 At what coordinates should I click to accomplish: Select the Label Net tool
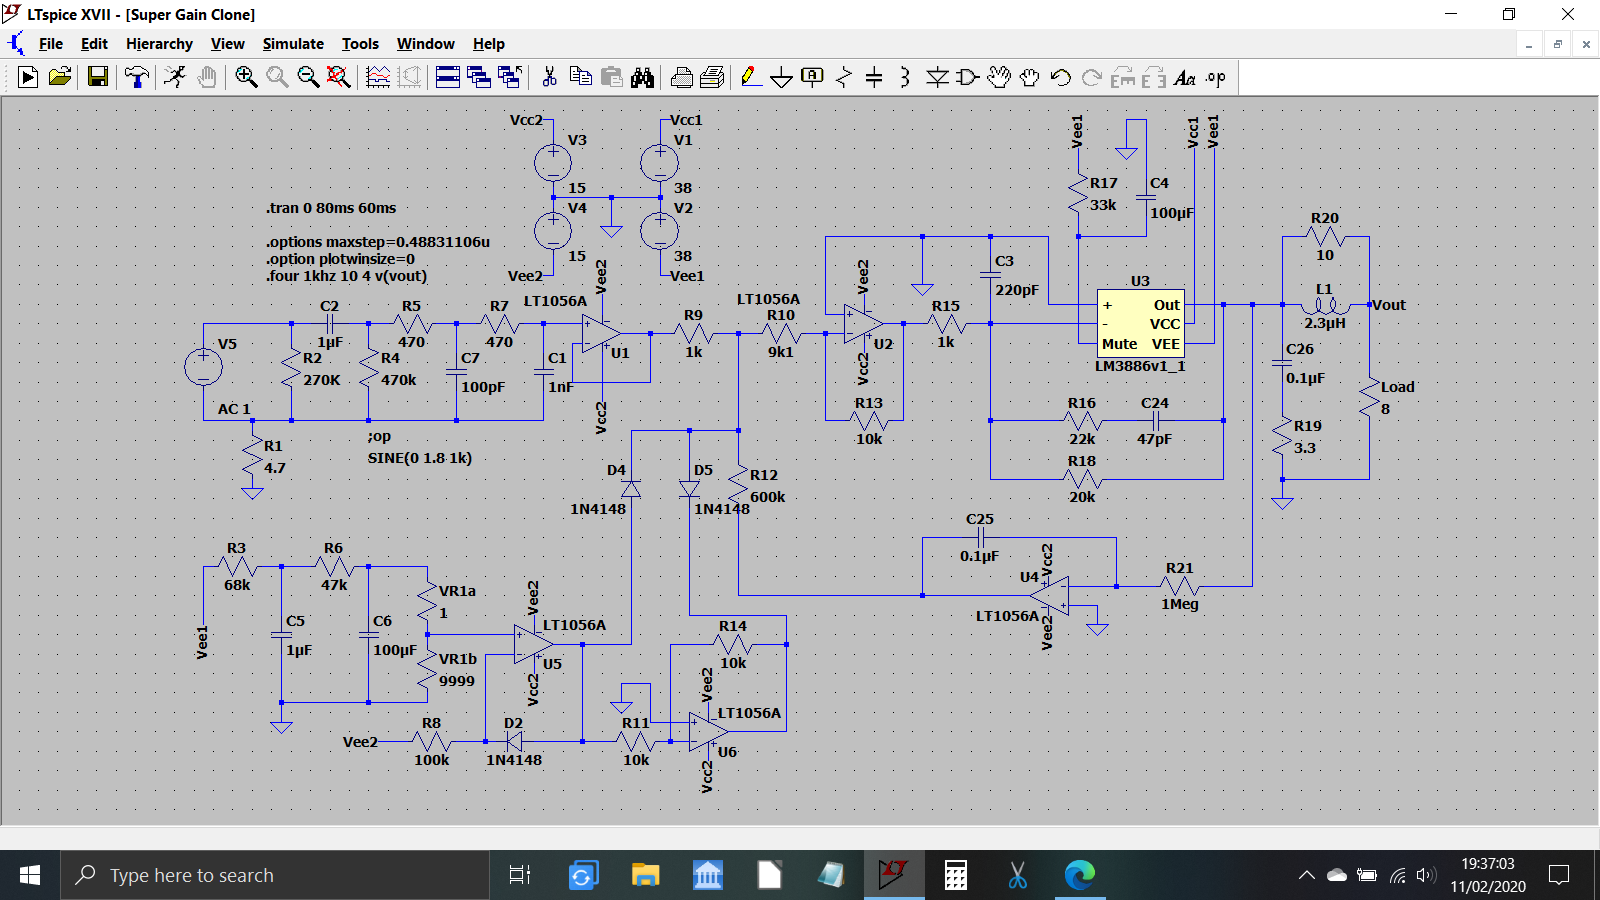tap(813, 77)
